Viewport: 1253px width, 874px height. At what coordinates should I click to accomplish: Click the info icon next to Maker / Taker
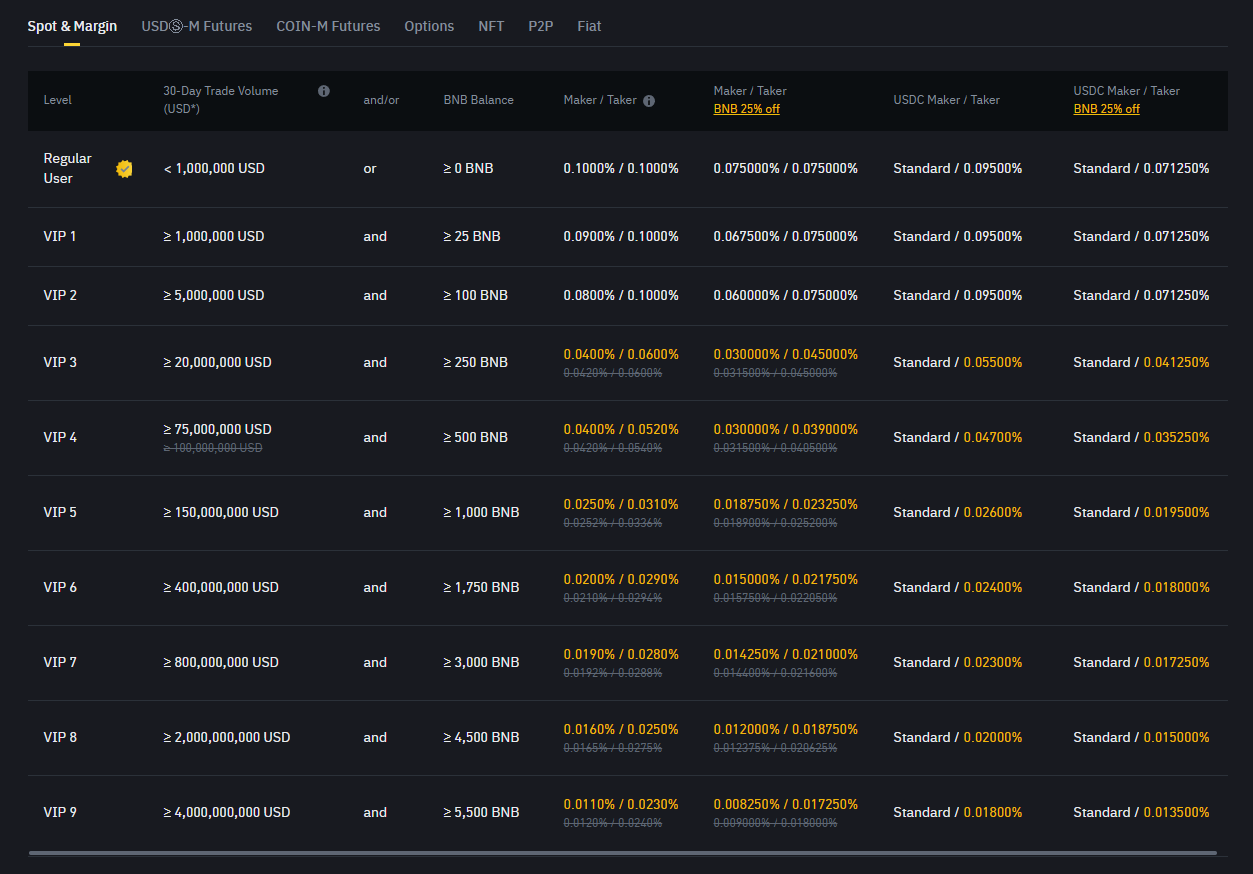click(649, 101)
